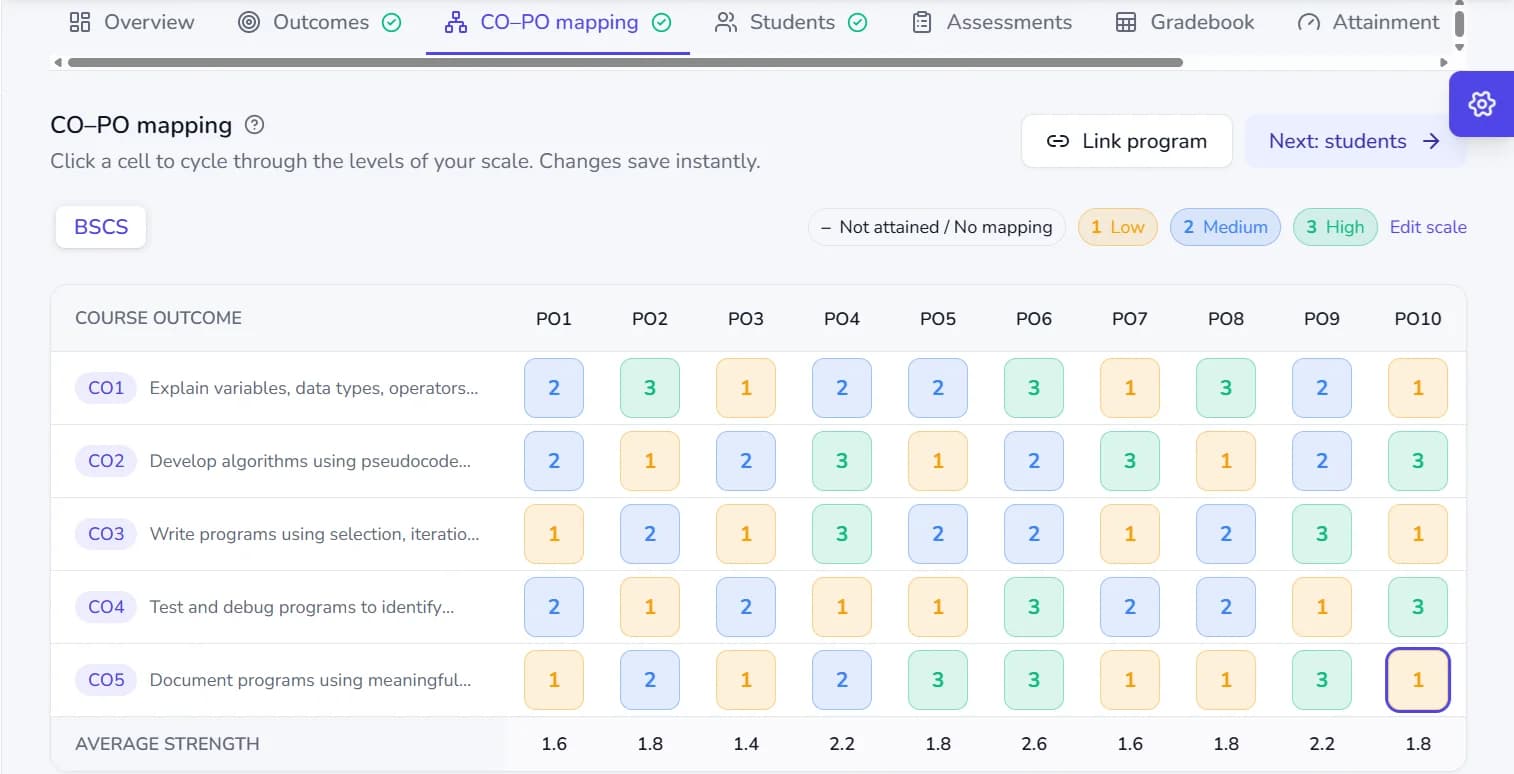Click the 3 High legend chip
The height and width of the screenshot is (774, 1514).
pos(1335,227)
